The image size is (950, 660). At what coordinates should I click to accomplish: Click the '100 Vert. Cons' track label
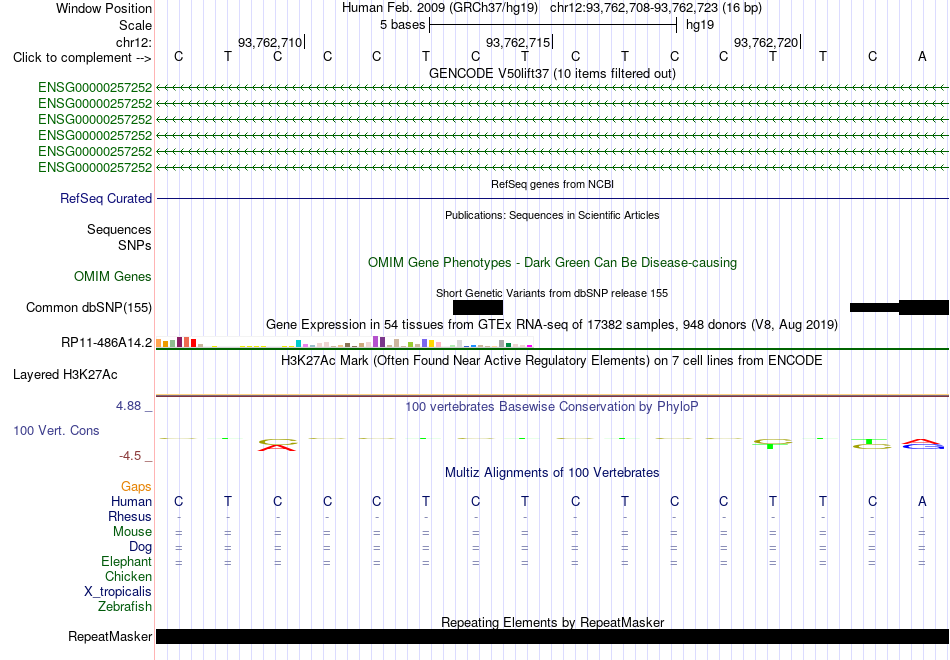coord(56,430)
